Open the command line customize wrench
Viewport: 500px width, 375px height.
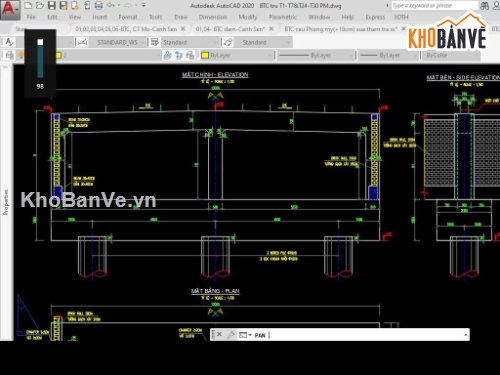(x=230, y=335)
